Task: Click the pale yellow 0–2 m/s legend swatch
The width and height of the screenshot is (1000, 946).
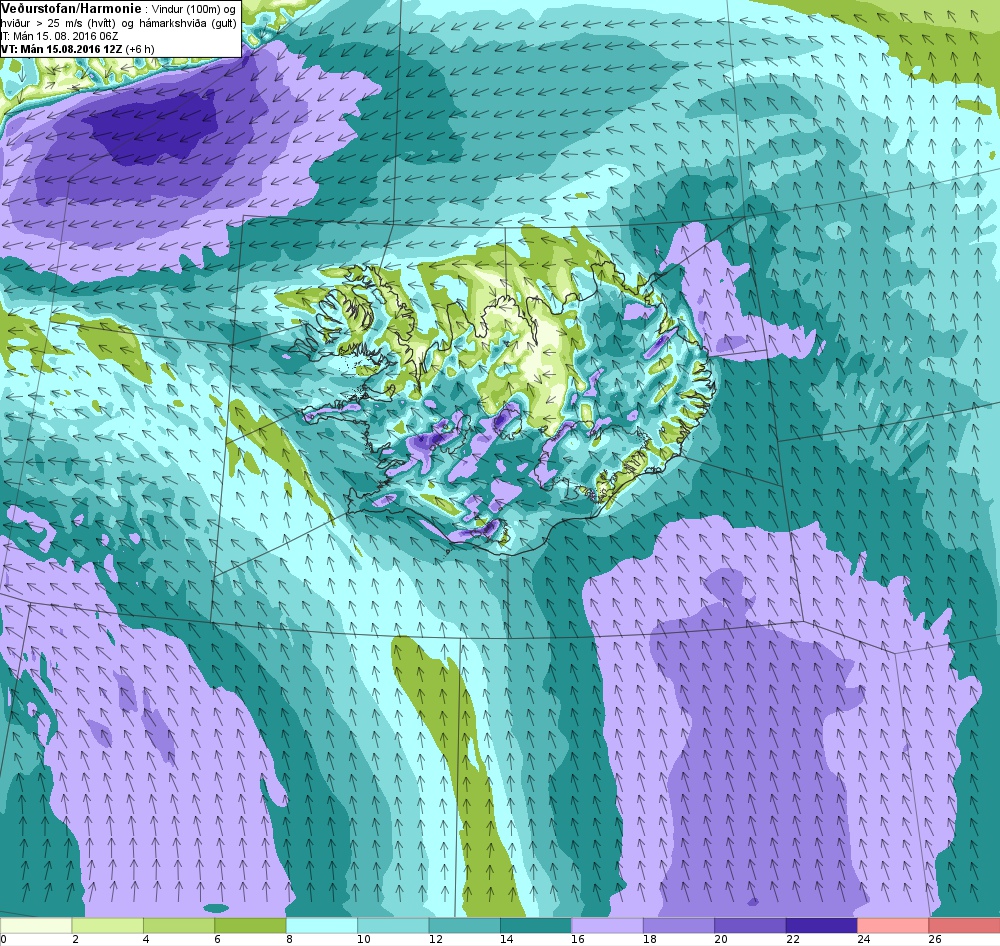Action: (36, 926)
